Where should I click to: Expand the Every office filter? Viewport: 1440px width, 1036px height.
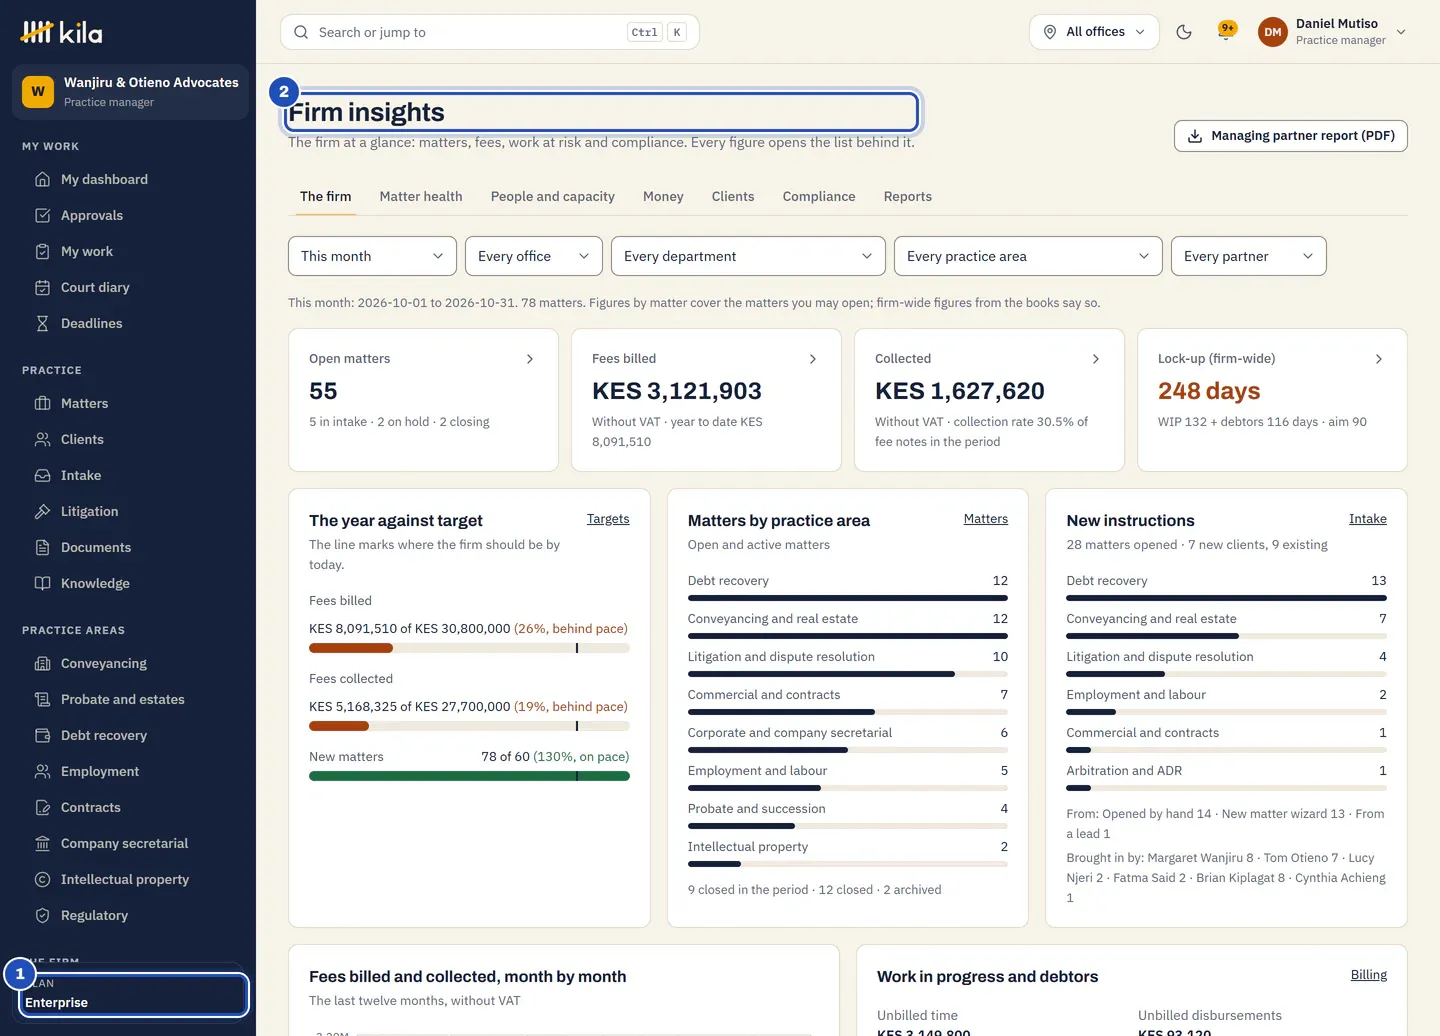pos(534,256)
